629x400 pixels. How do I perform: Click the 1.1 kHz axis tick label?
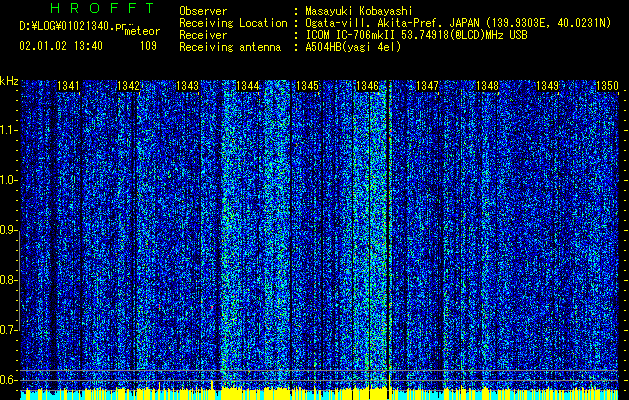pos(8,130)
